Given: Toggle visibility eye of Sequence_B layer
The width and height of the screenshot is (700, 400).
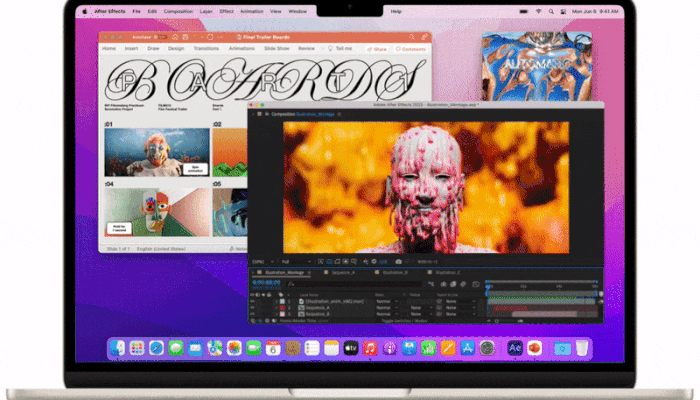Looking at the screenshot, I should pos(252,314).
